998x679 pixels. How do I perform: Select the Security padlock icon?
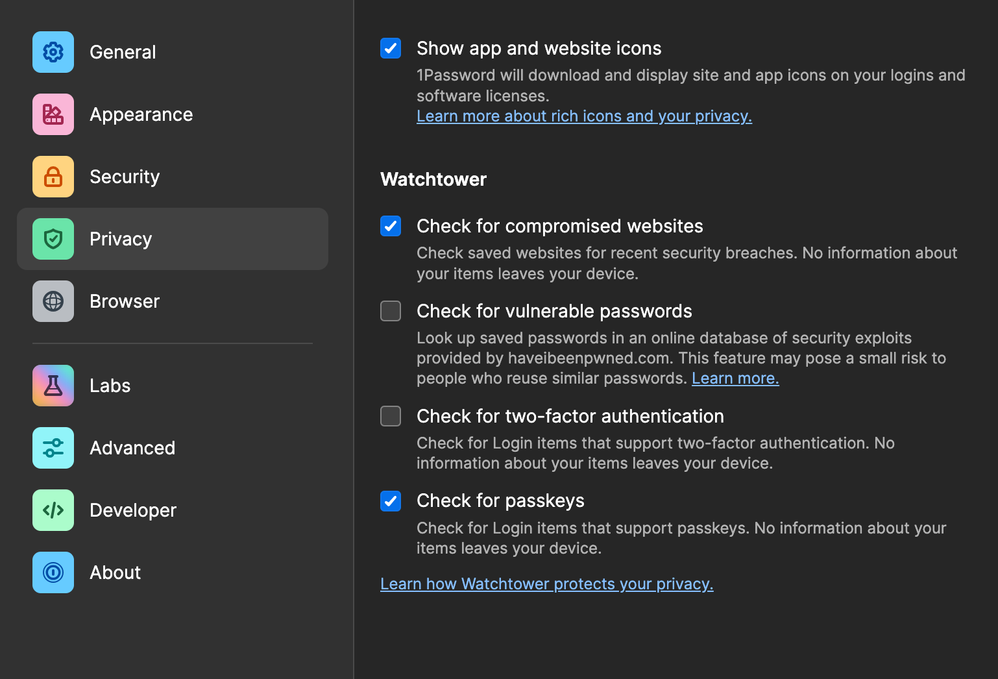pyautogui.click(x=53, y=177)
